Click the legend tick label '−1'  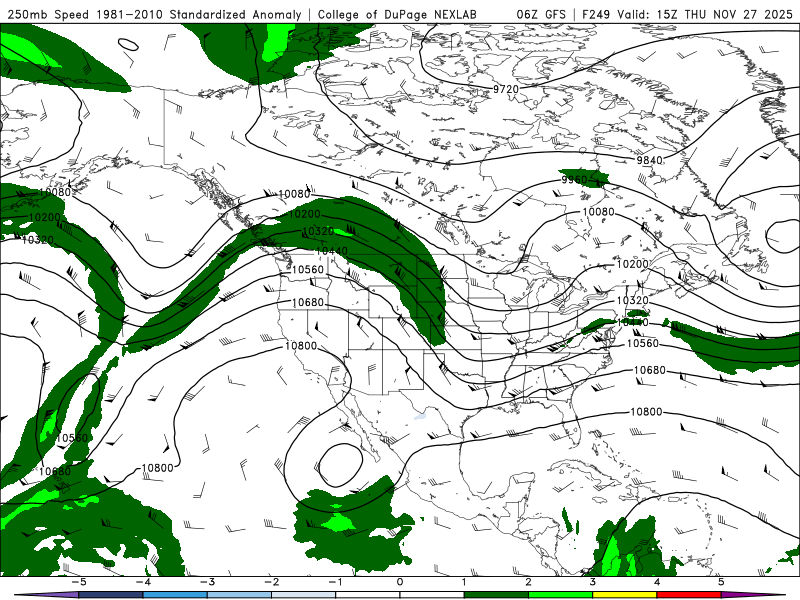click(335, 582)
